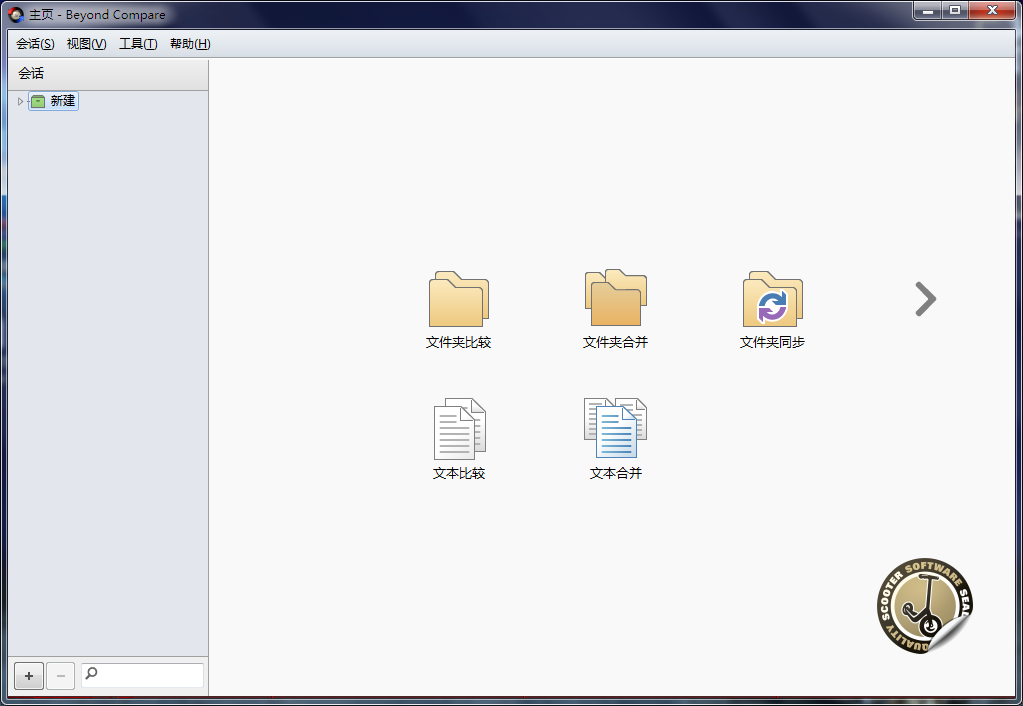Screen dimensions: 1023x706
Task: Close the Beyond Compare window
Action: point(992,10)
